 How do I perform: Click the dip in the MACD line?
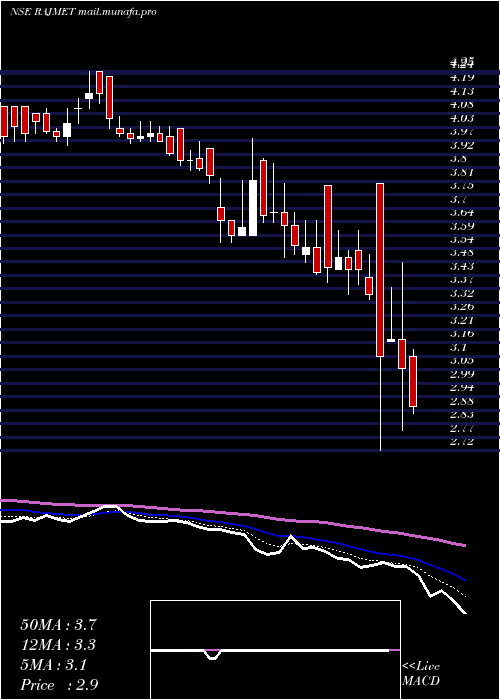coord(213,656)
